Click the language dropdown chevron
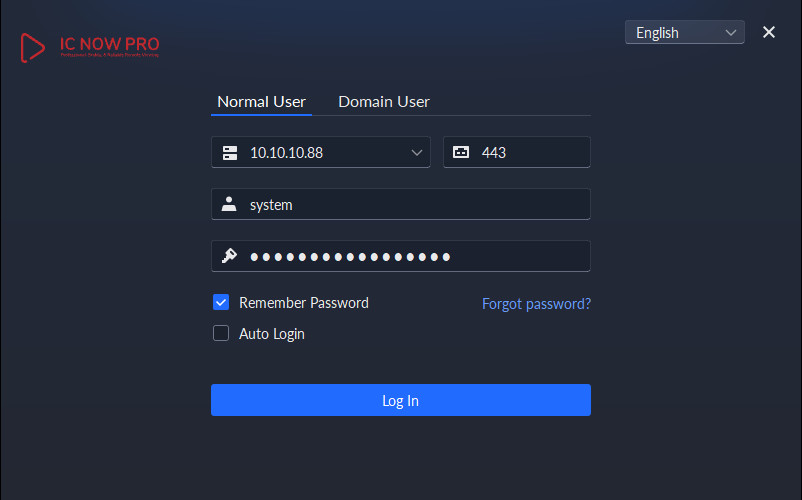Viewport: 802px width, 500px height. 731,32
